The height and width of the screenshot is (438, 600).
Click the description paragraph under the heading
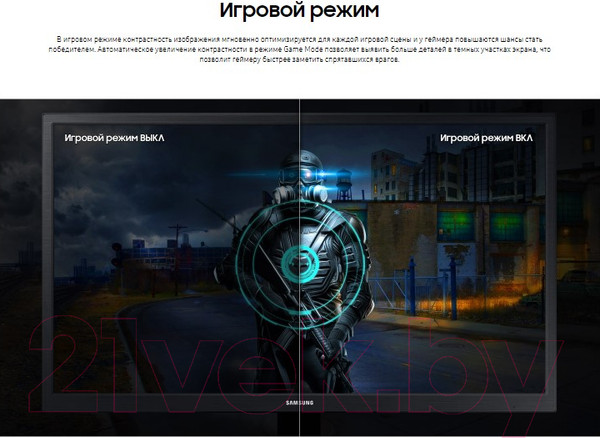(299, 50)
